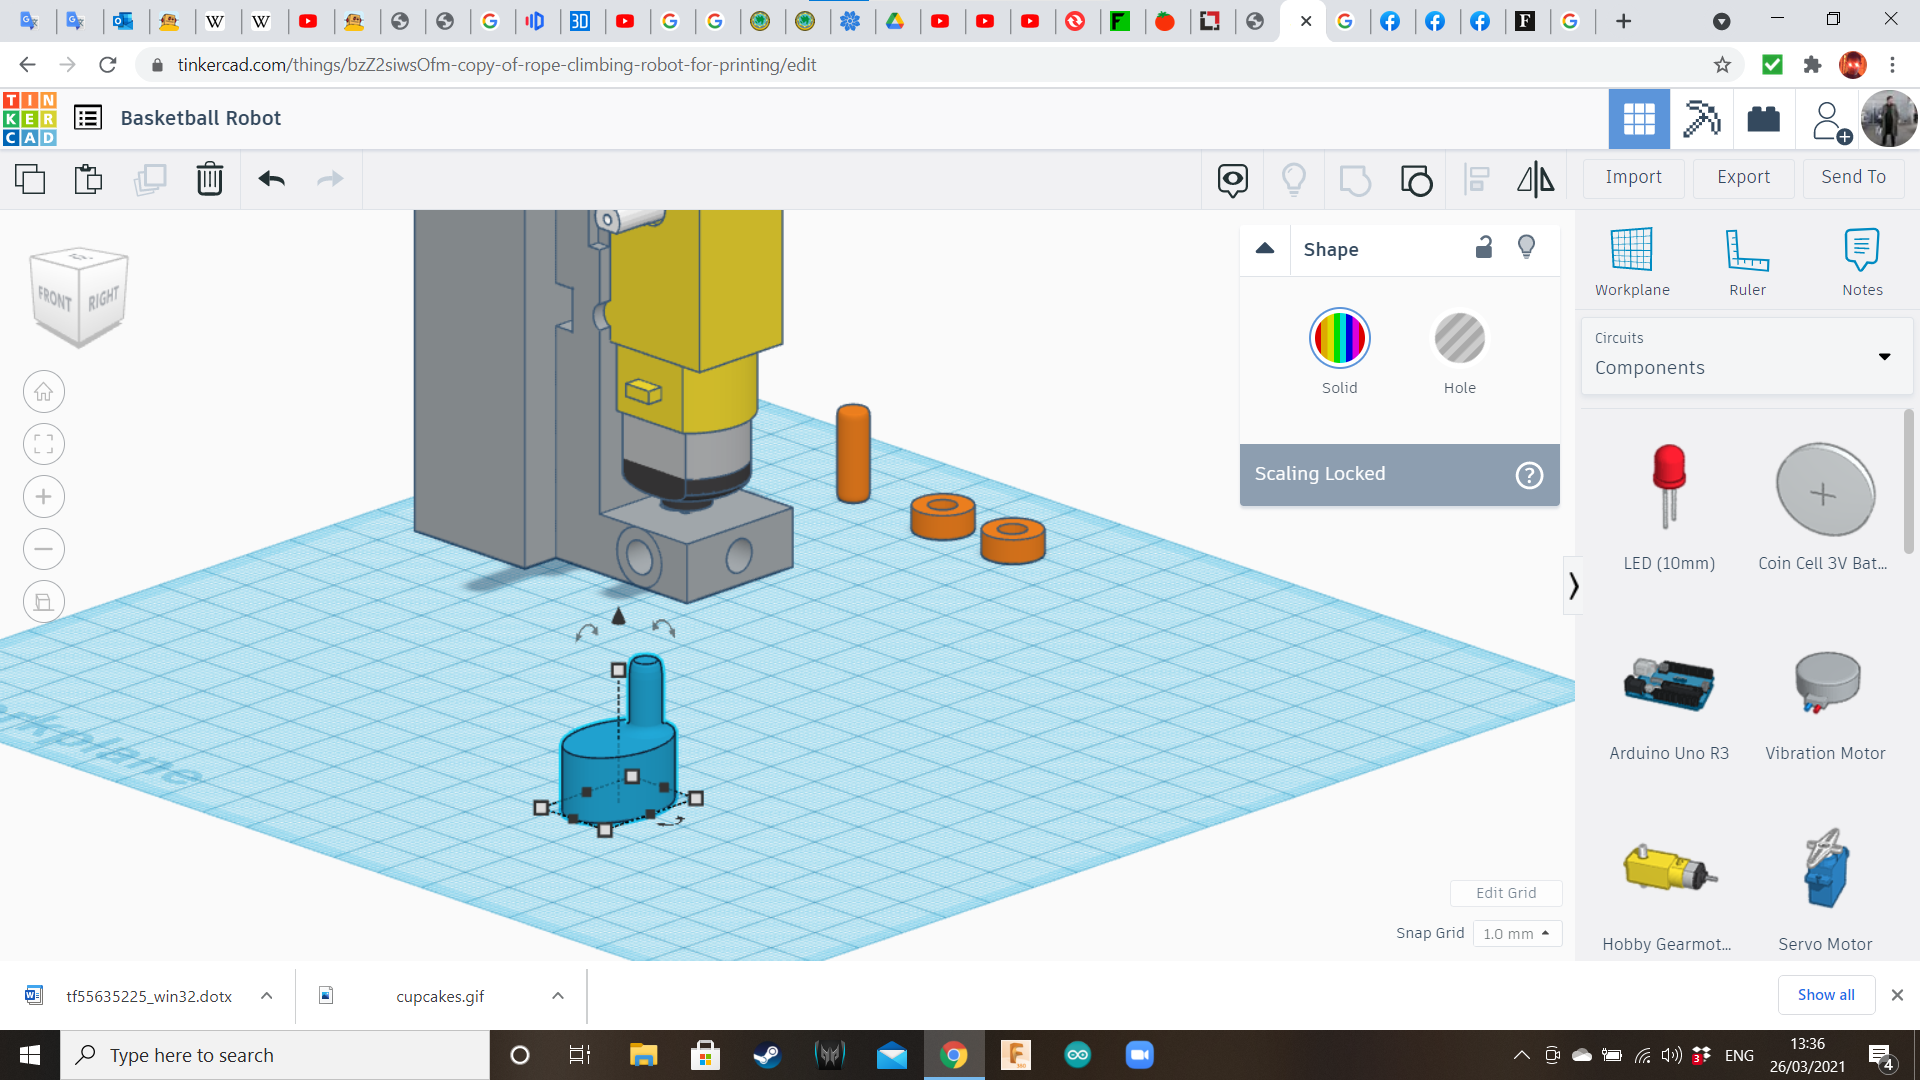
Task: Open the Notes tool
Action: pyautogui.click(x=1862, y=260)
